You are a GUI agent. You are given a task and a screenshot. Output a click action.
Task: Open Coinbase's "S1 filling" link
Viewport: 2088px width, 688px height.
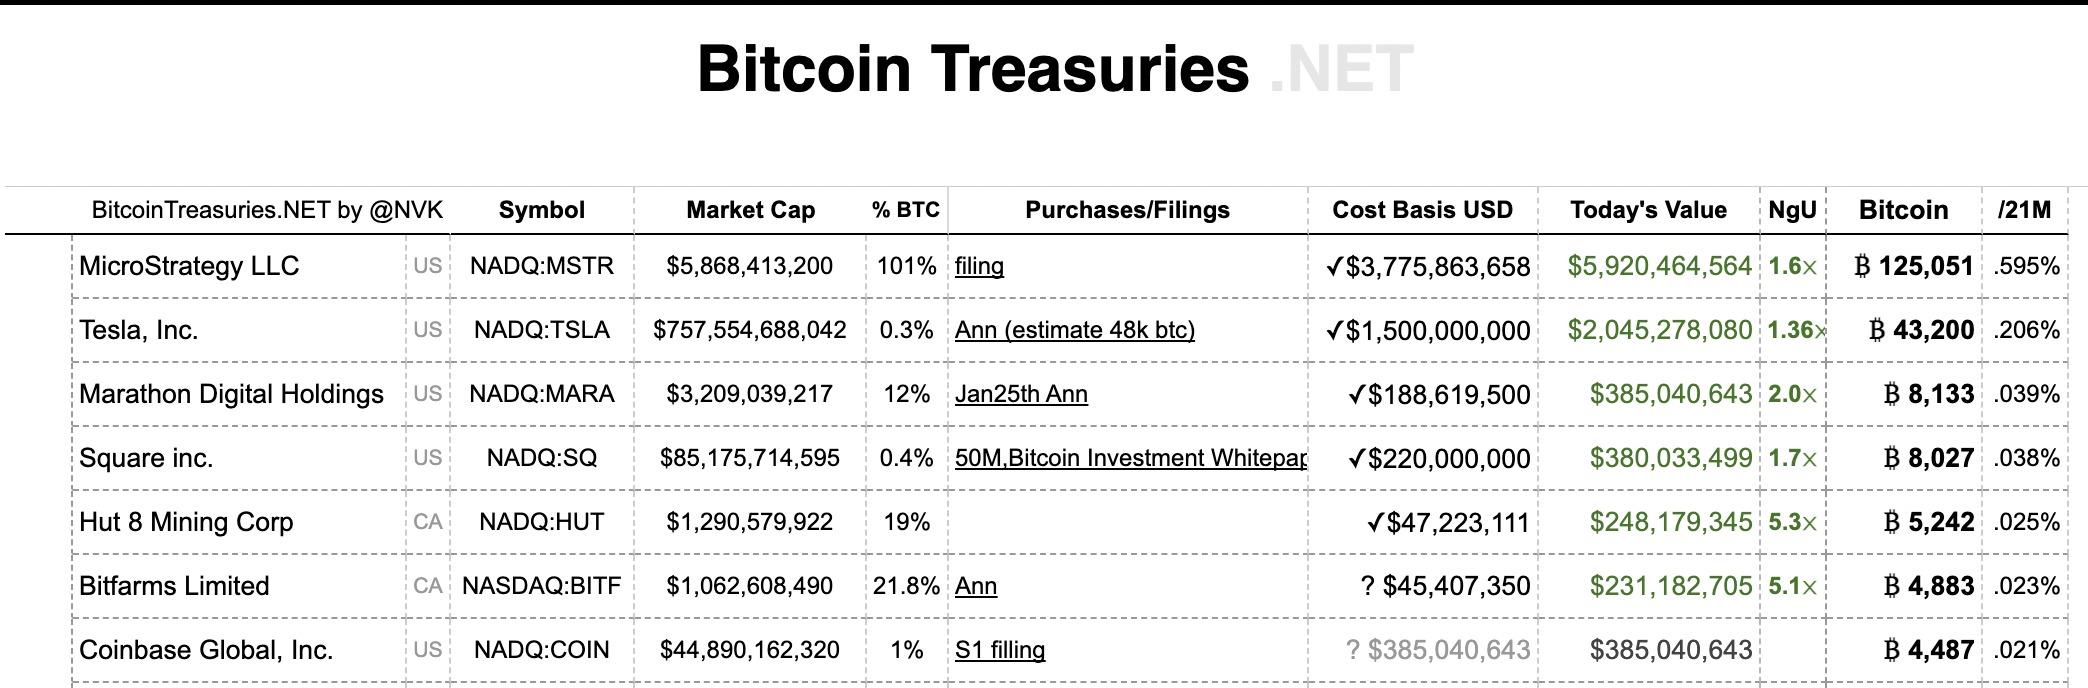999,650
